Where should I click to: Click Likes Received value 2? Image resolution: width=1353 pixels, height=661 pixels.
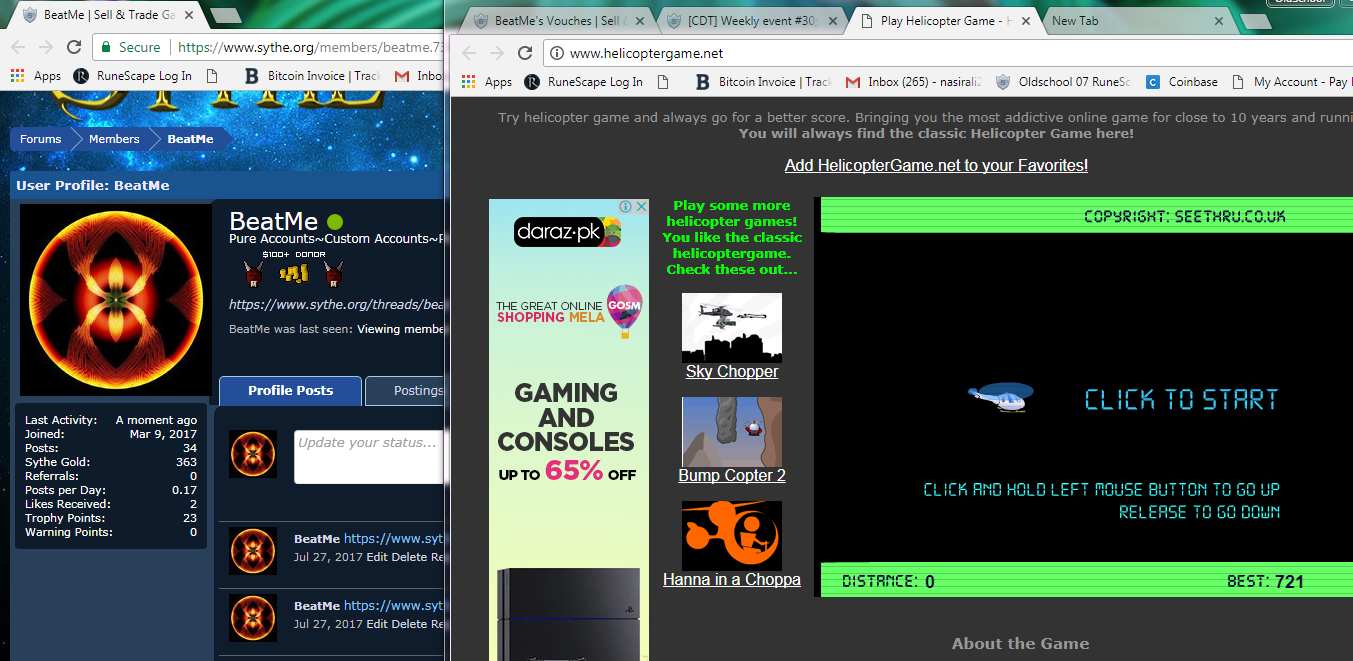(x=194, y=504)
